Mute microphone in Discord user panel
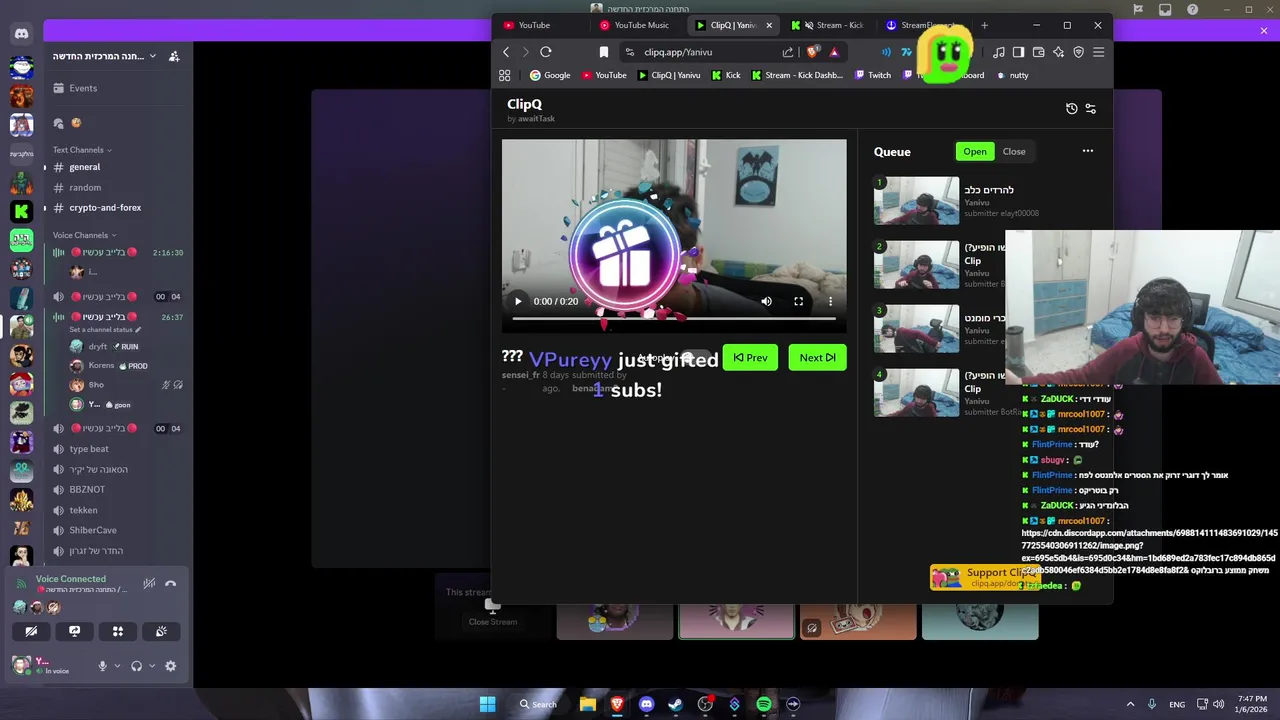1280x720 pixels. tap(102, 666)
